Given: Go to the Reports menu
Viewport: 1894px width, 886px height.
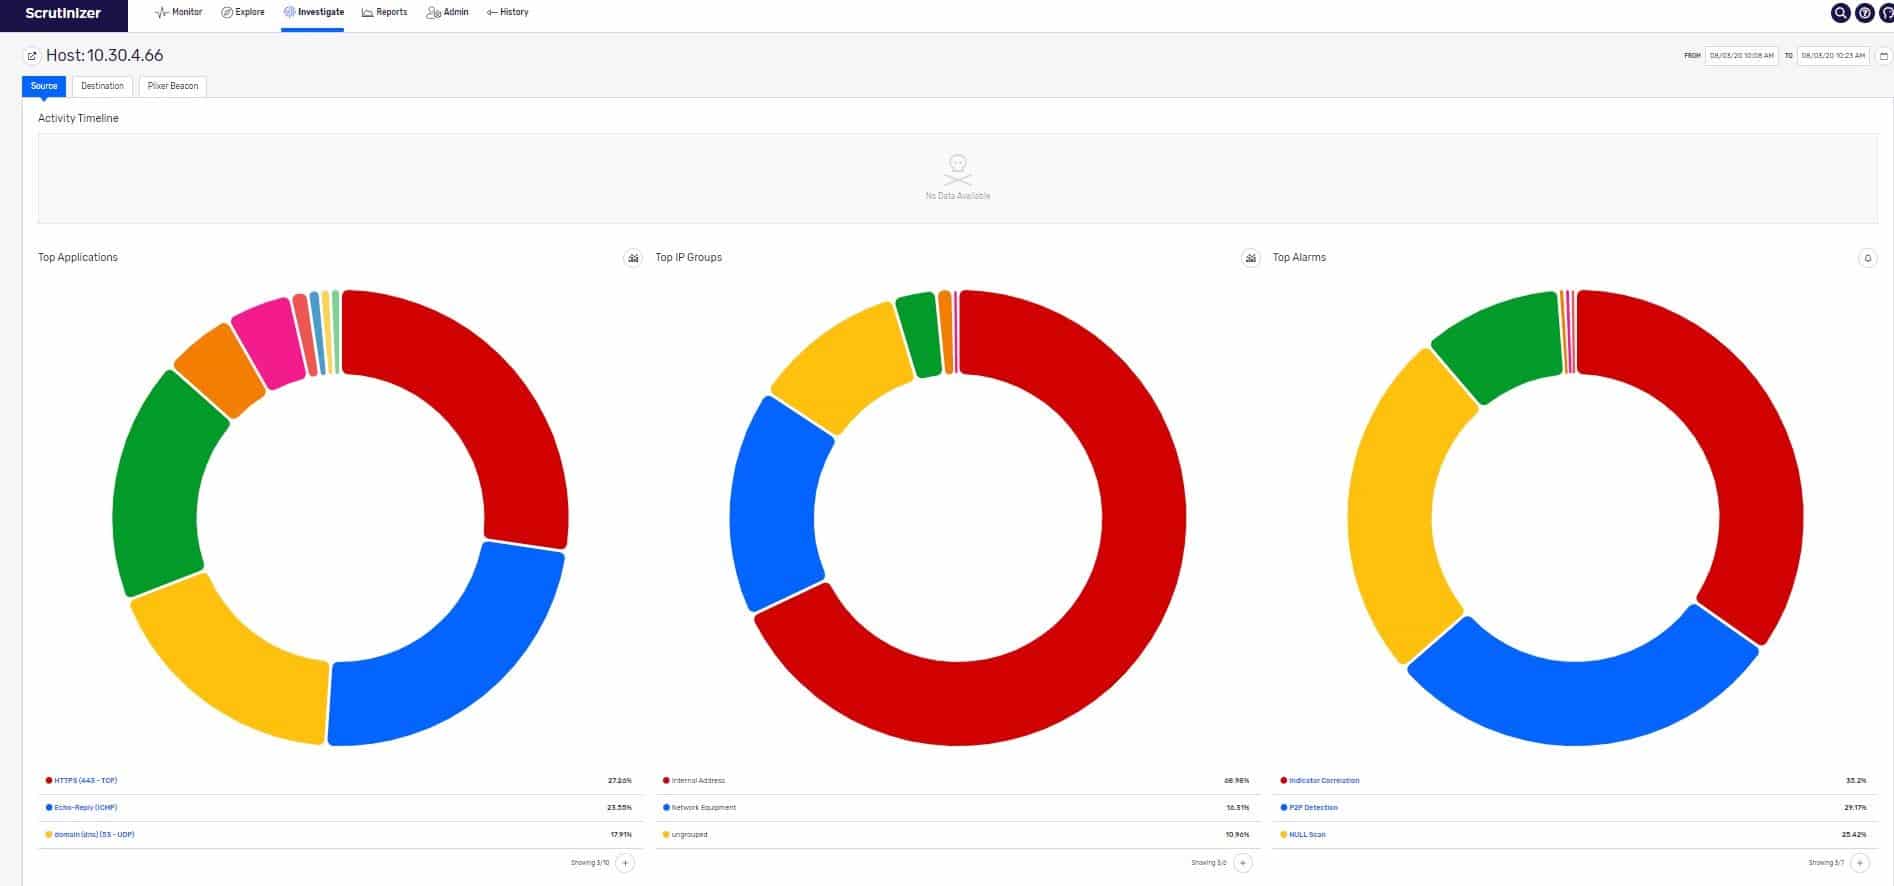Looking at the screenshot, I should [x=384, y=12].
